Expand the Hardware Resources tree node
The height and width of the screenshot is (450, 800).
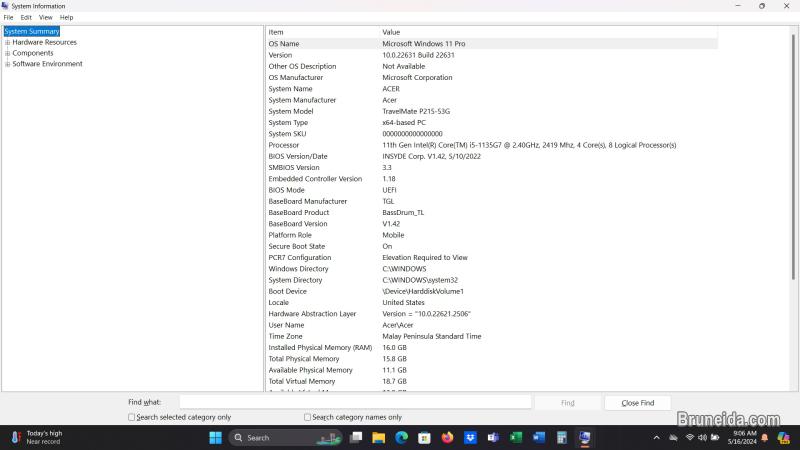tap(8, 42)
